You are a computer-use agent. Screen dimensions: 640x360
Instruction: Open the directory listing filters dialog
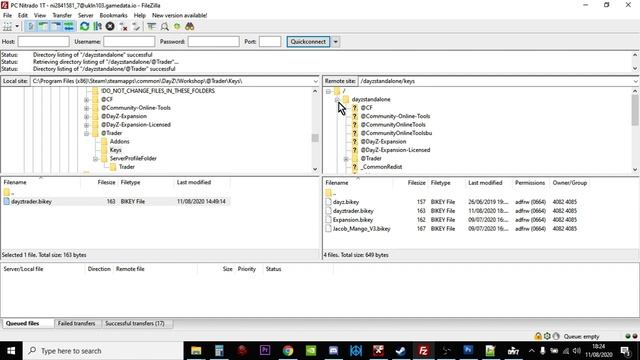pyautogui.click(x=151, y=27)
